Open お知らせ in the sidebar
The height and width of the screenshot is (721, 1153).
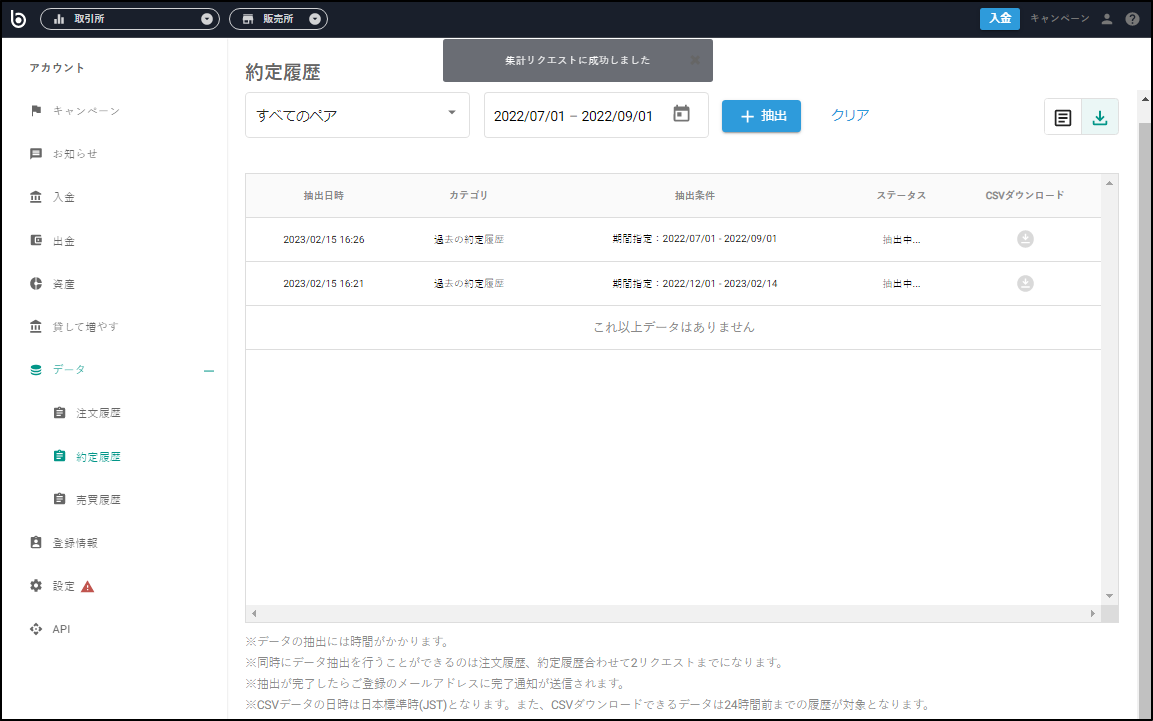(75, 154)
